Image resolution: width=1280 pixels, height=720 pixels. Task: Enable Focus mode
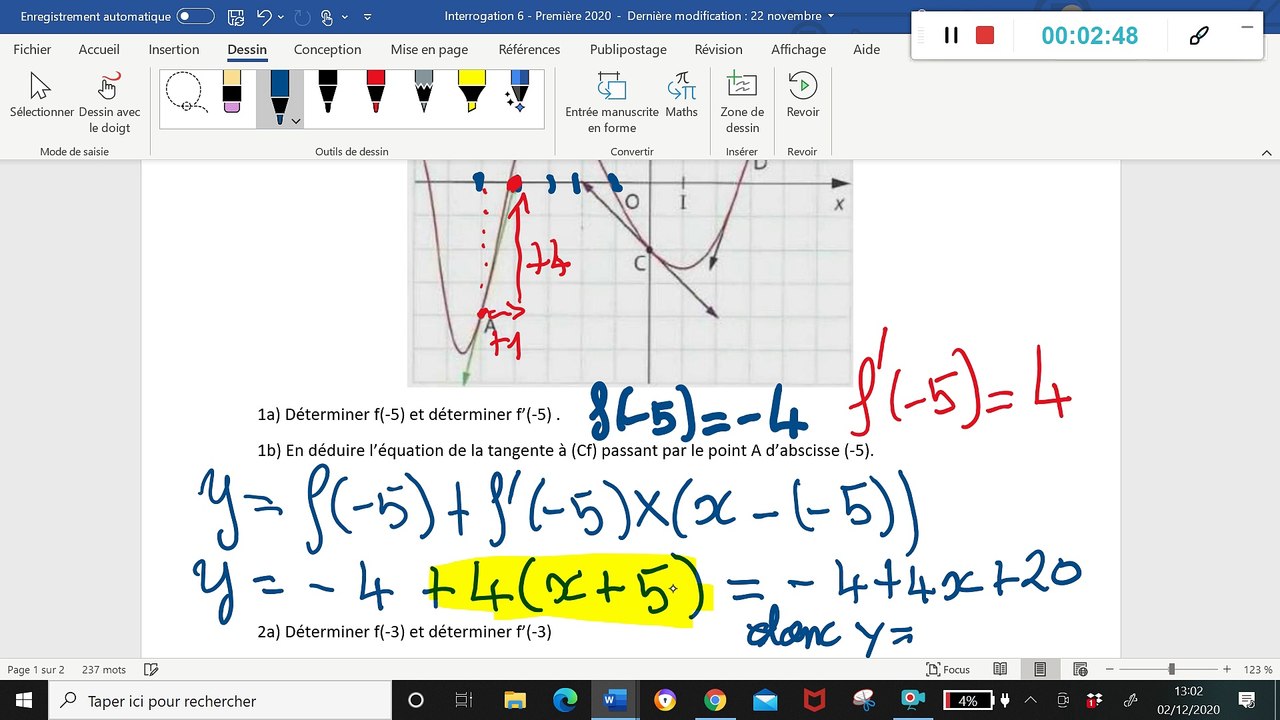(x=947, y=669)
